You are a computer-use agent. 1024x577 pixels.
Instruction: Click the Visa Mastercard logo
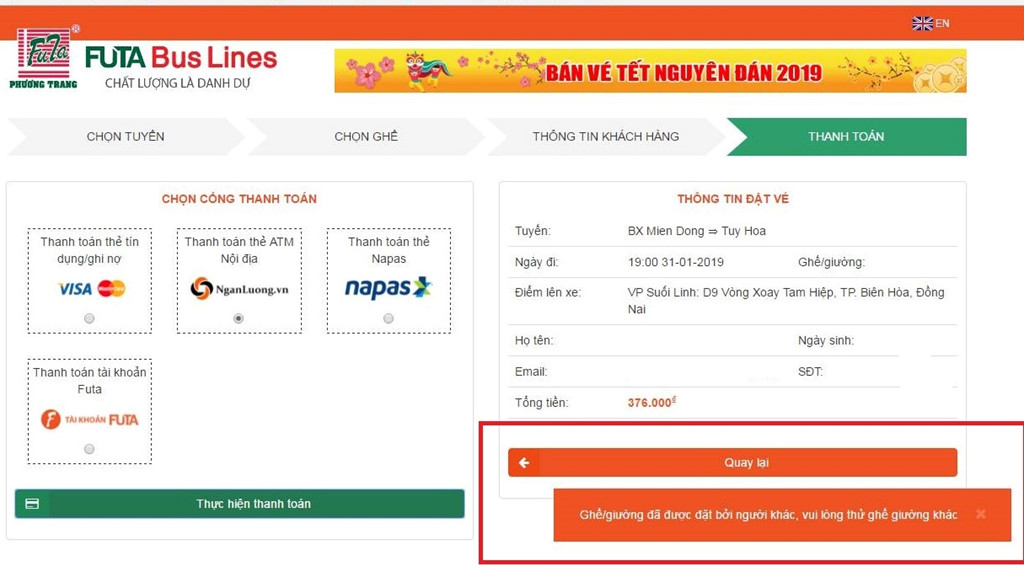tap(91, 288)
